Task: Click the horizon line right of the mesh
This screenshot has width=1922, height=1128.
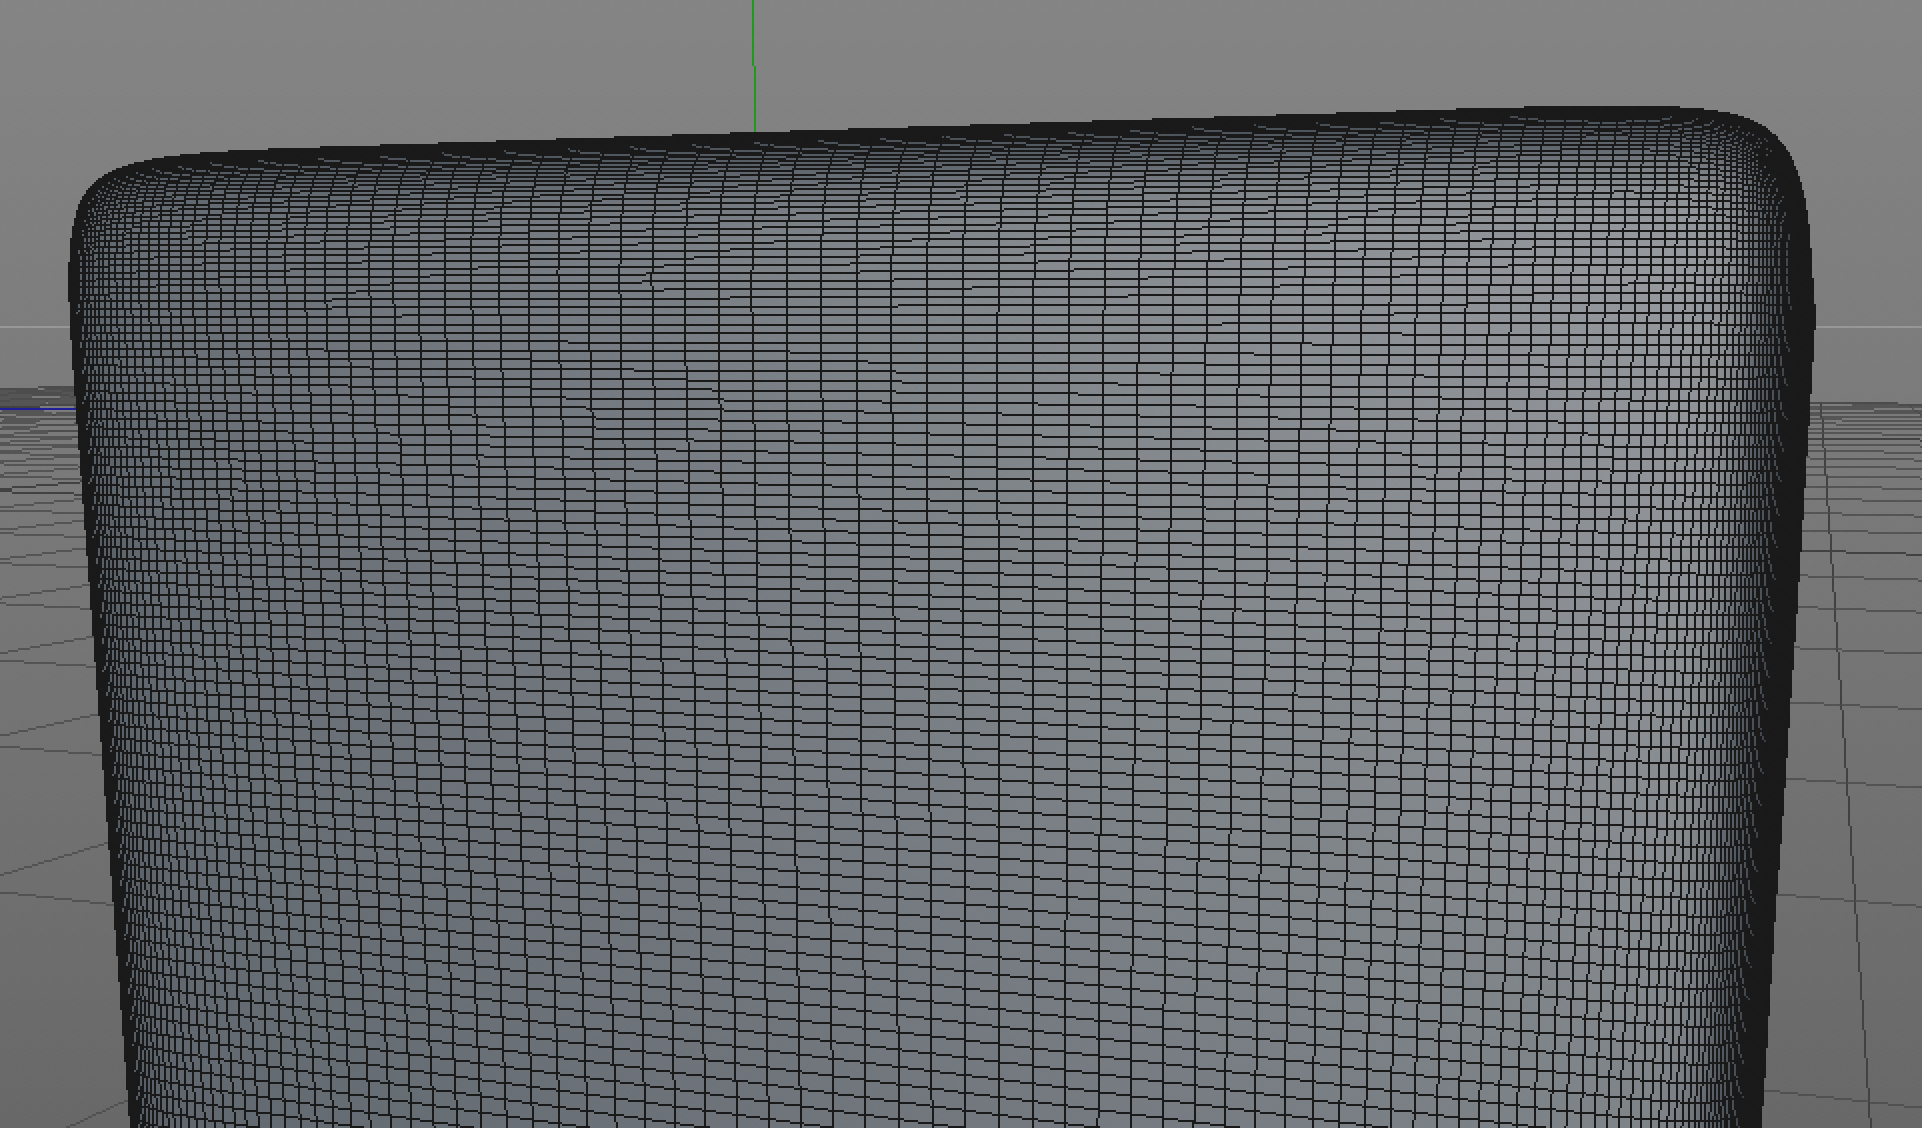Action: click(1870, 326)
